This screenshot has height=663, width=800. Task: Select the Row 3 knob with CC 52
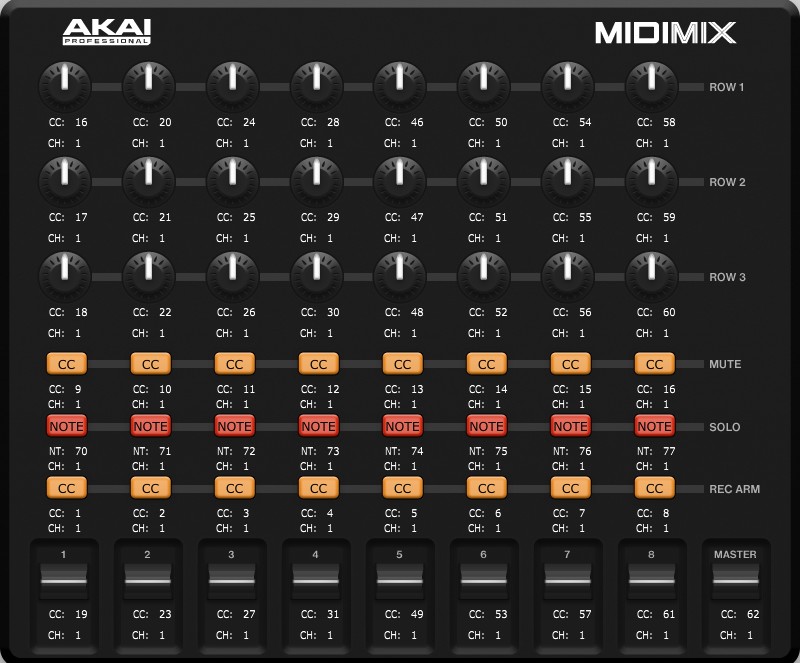coord(485,276)
